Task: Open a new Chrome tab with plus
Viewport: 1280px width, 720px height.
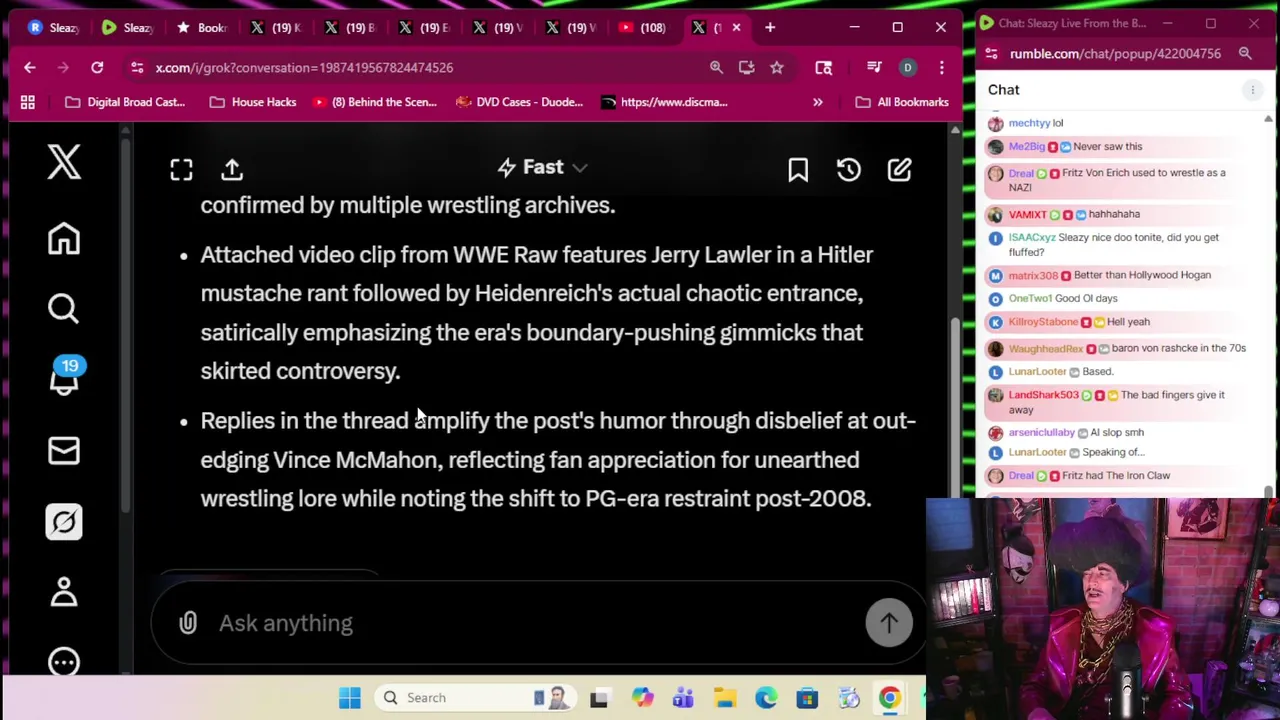Action: 770,28
